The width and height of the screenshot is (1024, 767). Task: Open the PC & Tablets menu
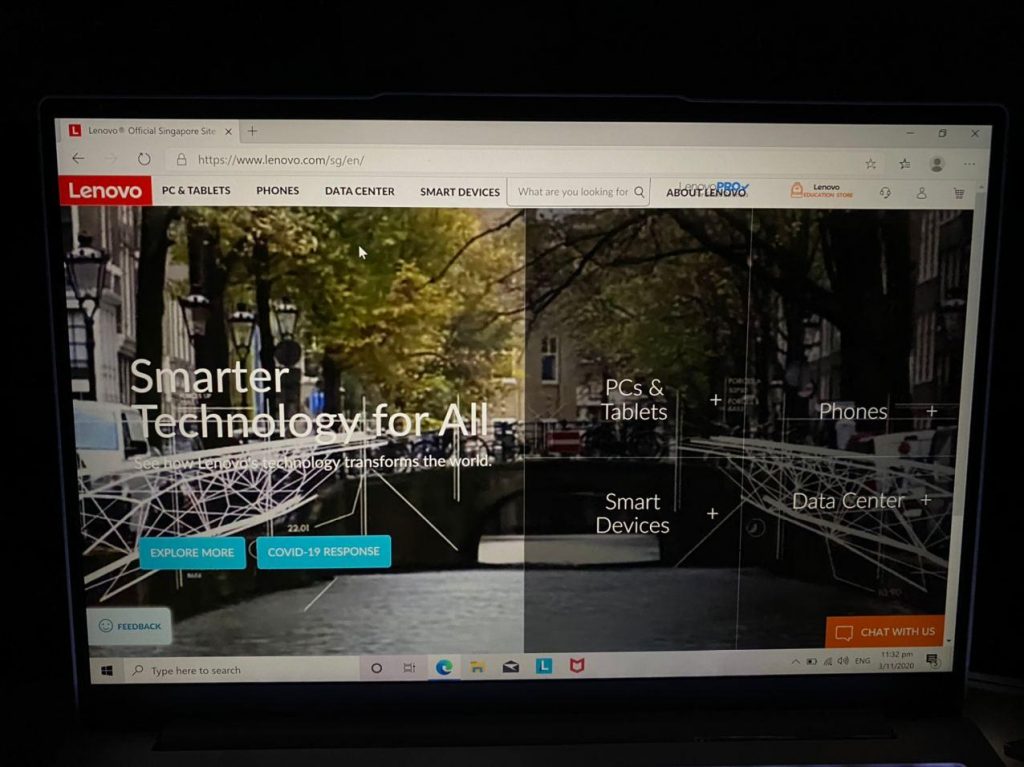(196, 190)
